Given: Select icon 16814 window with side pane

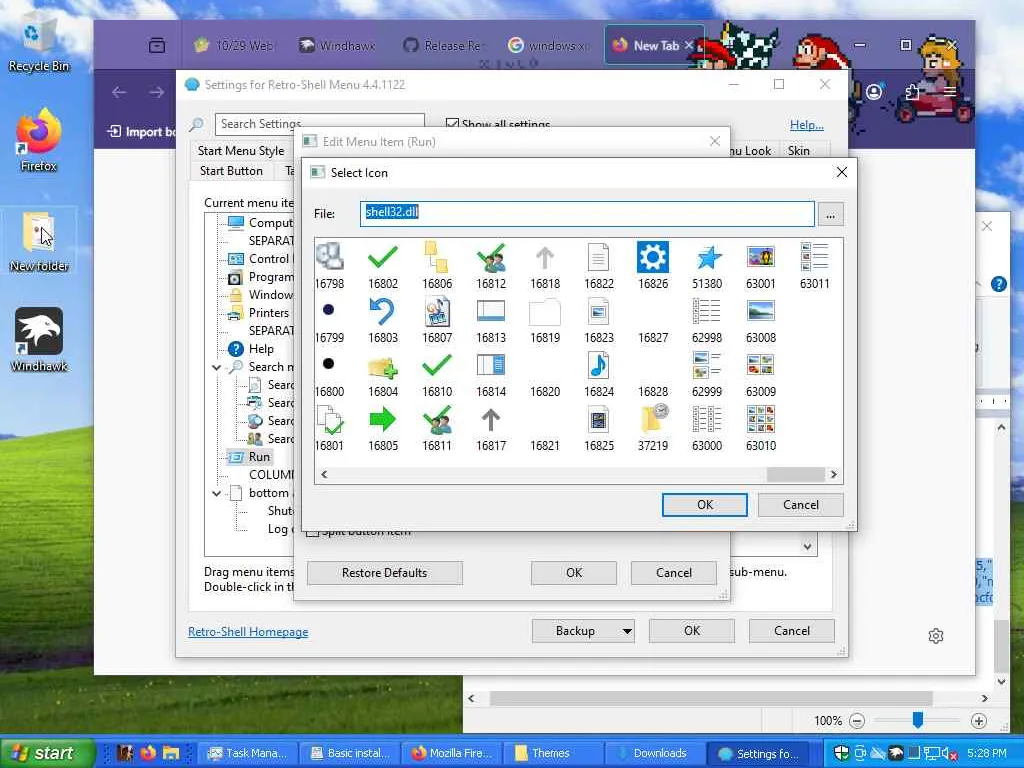Looking at the screenshot, I should (491, 365).
